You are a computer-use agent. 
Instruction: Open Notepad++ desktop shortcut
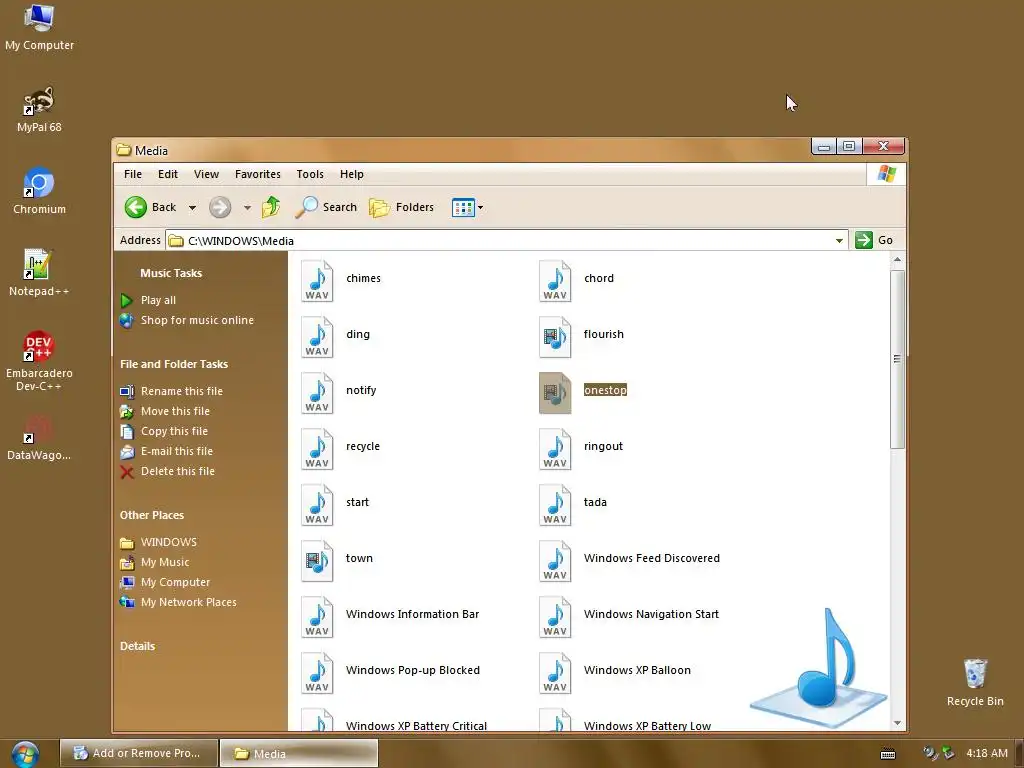coord(39,273)
